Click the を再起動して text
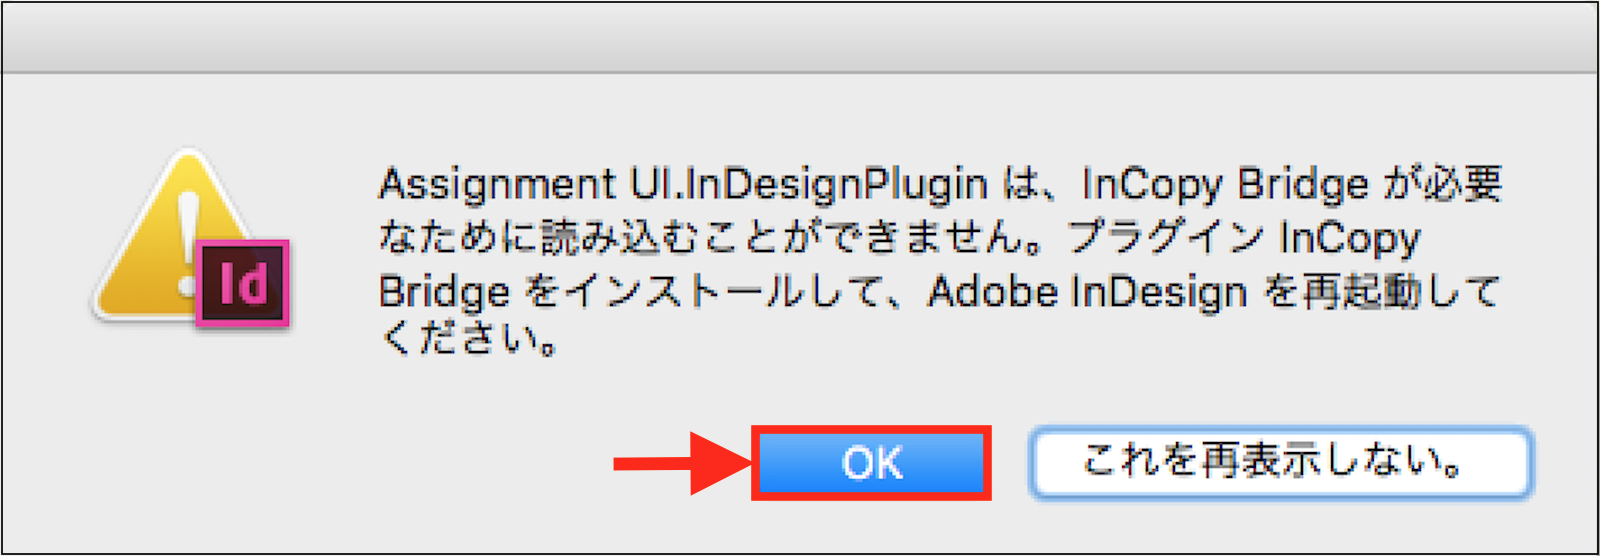1600x556 pixels. (1380, 292)
